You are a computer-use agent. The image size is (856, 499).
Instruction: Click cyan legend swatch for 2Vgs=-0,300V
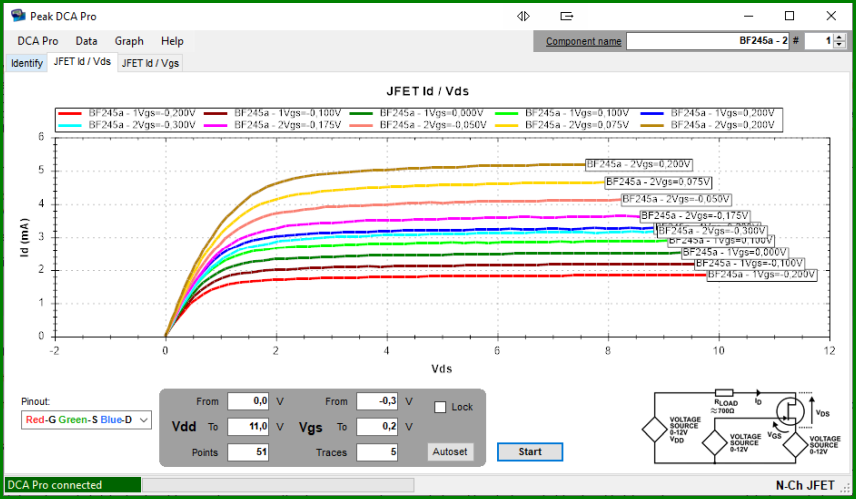tap(70, 125)
